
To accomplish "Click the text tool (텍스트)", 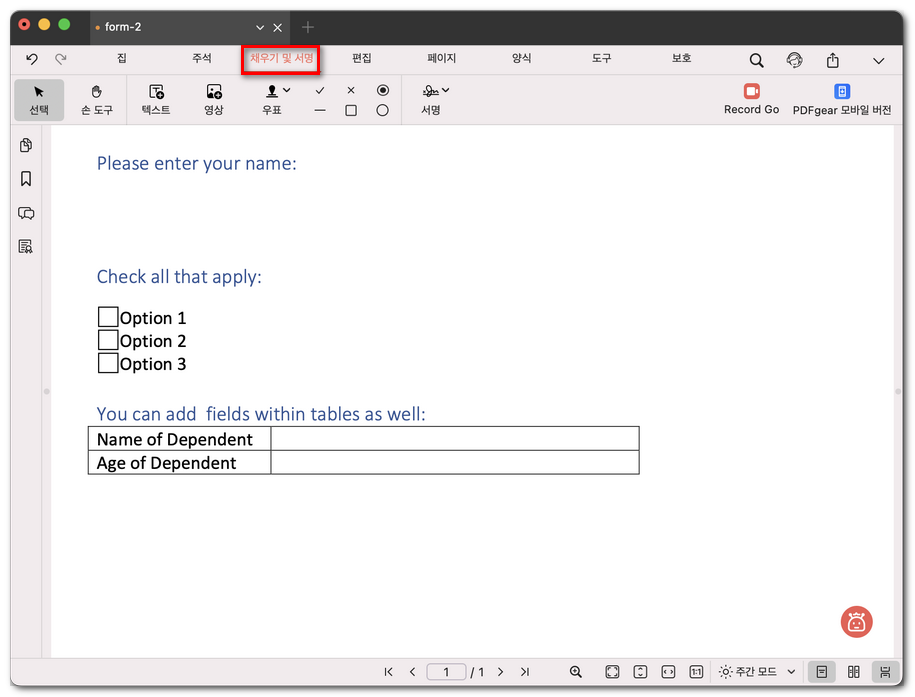I will pos(156,99).
